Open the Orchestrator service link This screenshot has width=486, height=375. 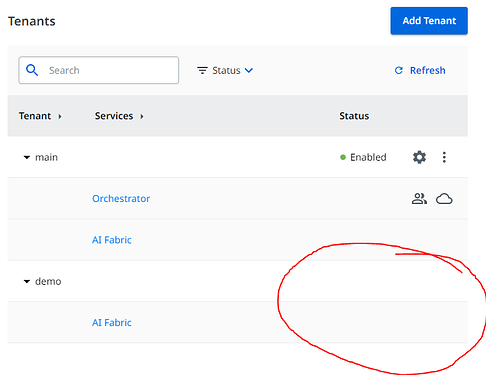pos(121,199)
